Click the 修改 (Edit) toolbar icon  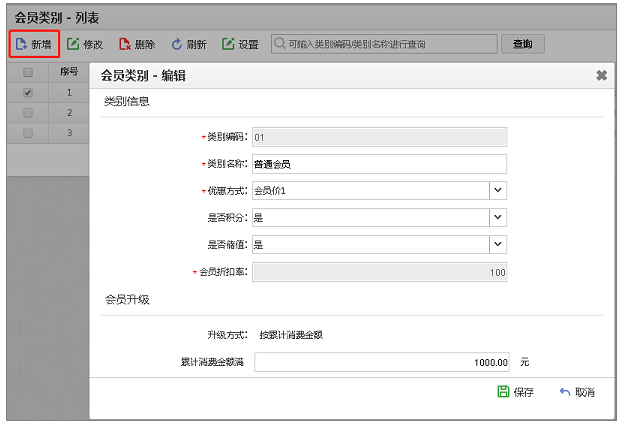[73, 44]
